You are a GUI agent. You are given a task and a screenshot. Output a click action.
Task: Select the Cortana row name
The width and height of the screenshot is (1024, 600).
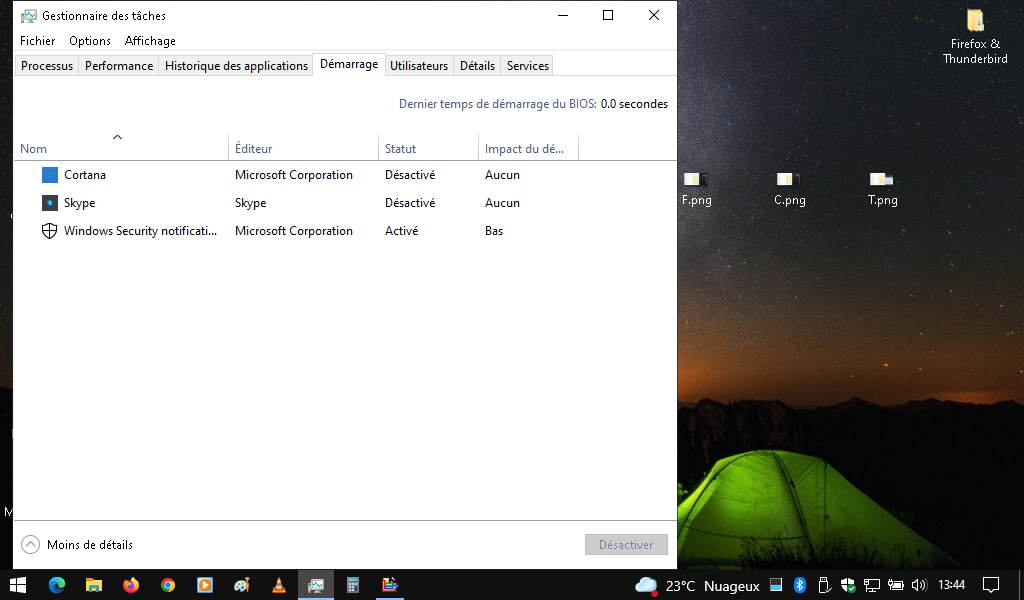coord(85,175)
